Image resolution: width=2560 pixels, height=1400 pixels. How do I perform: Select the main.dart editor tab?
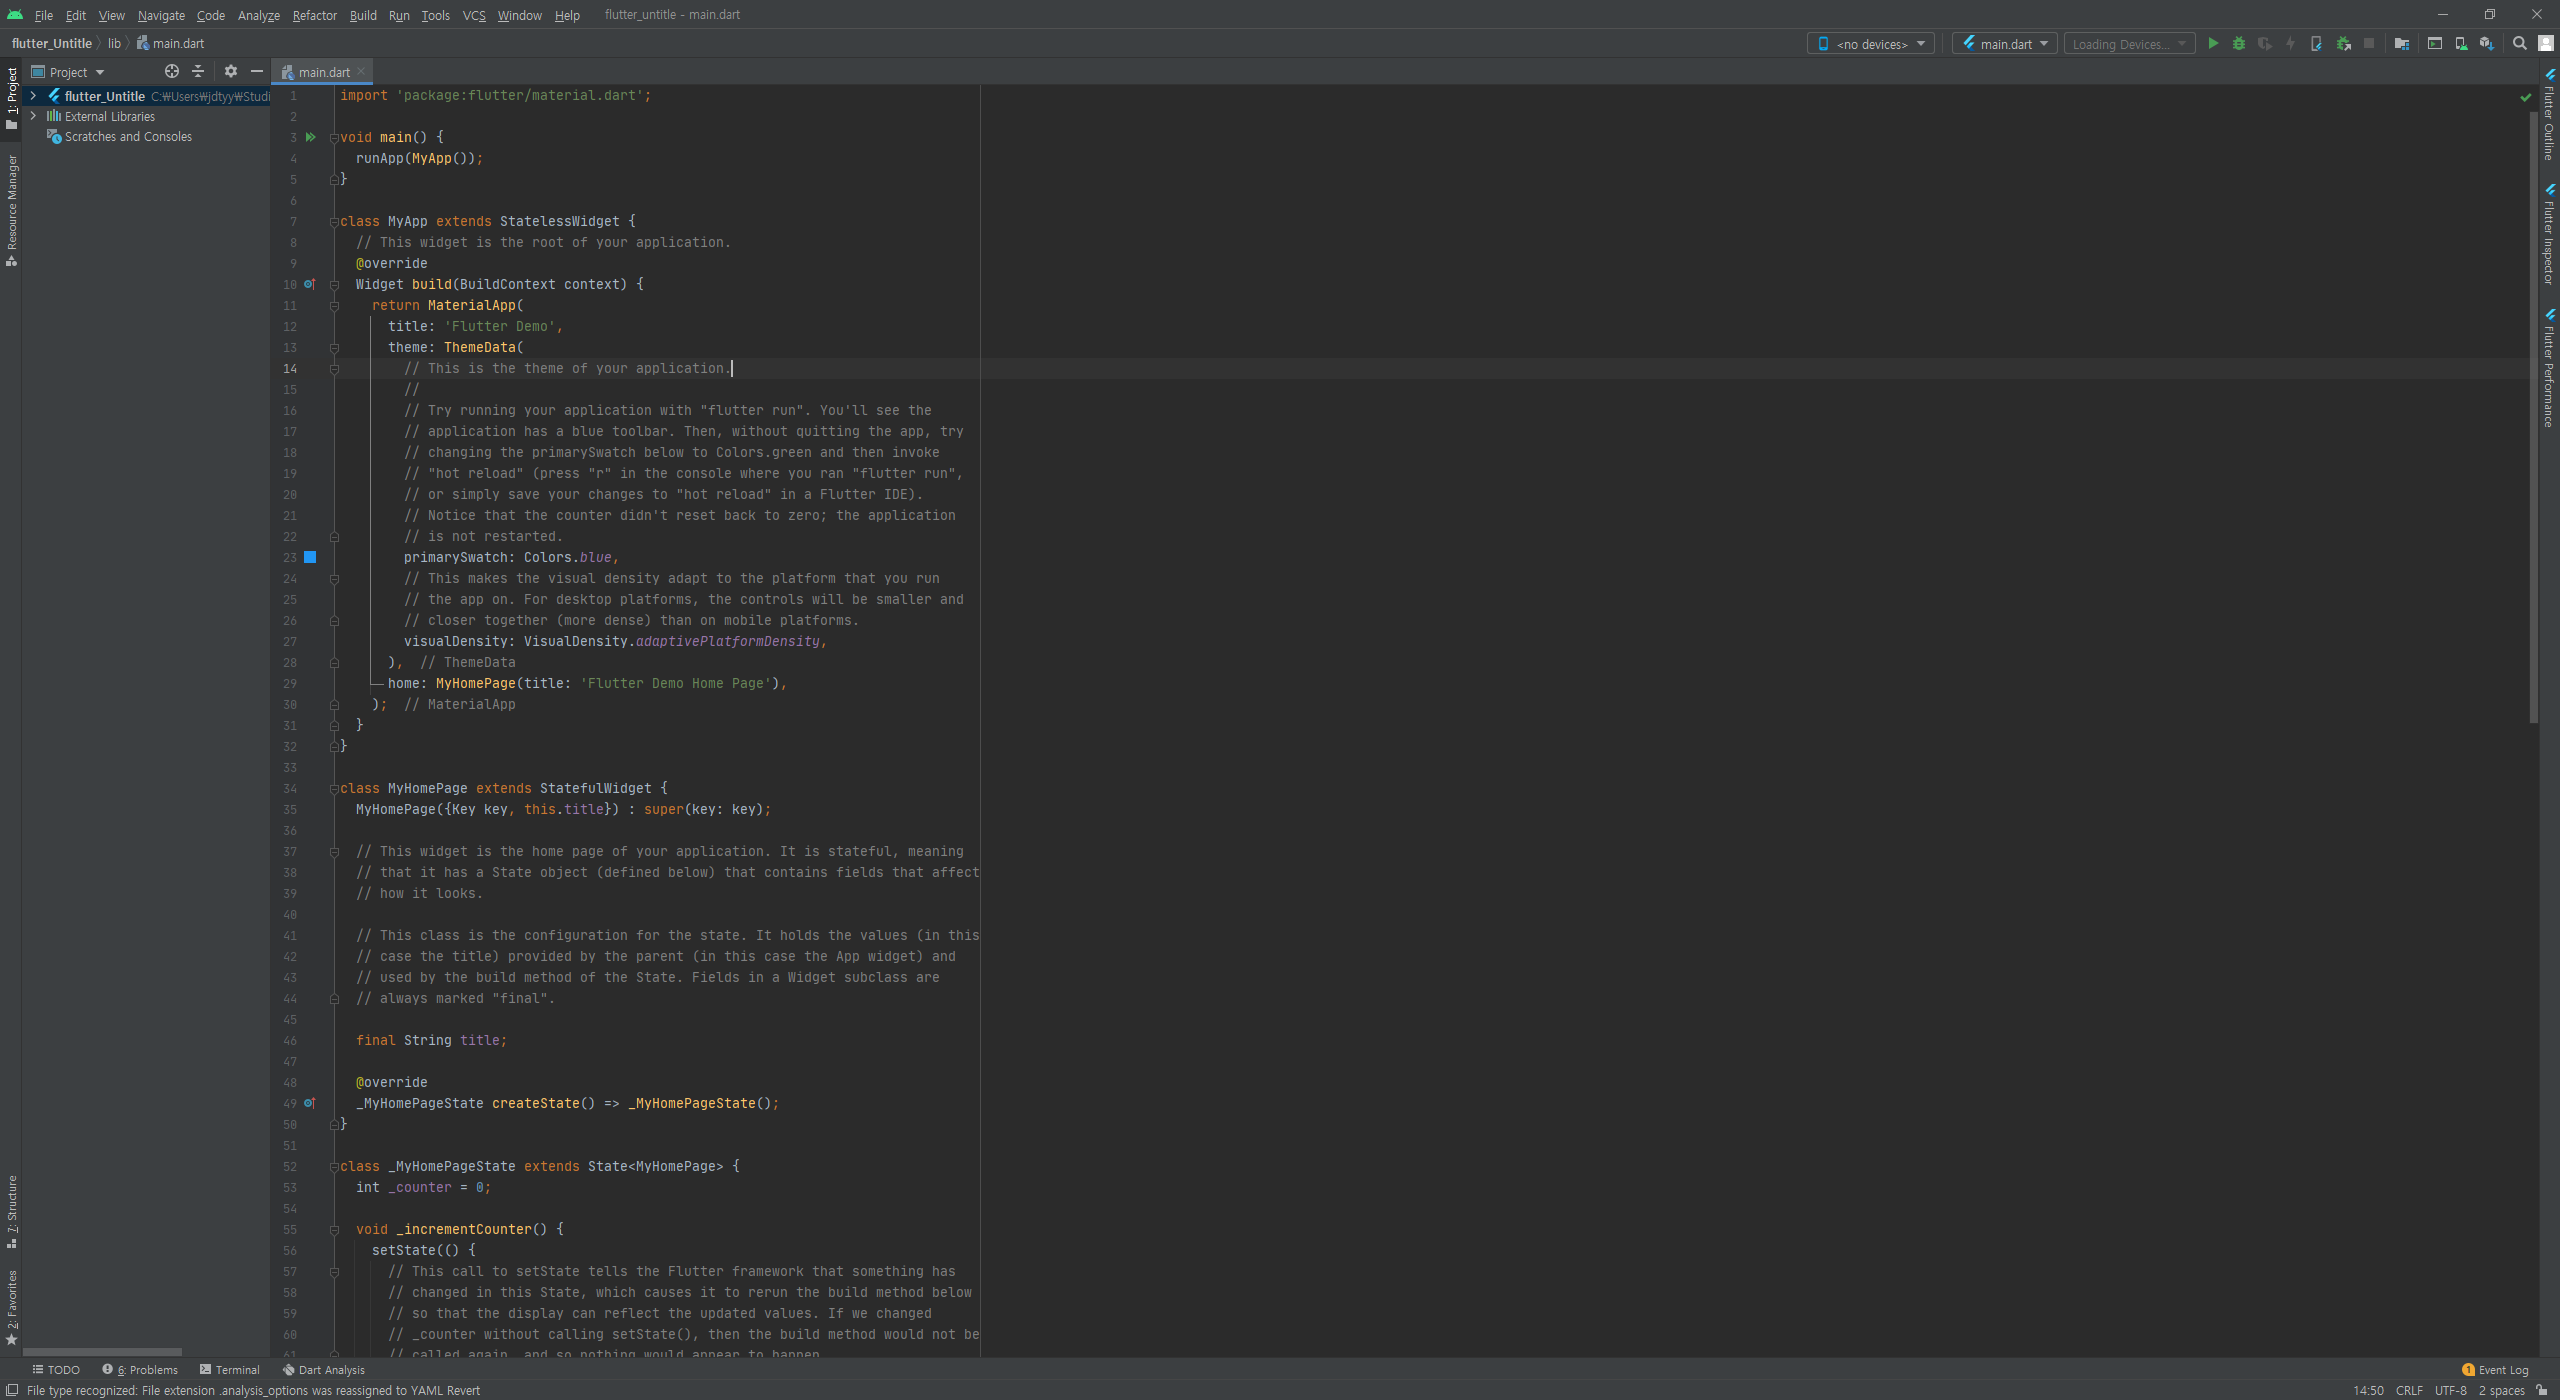click(x=323, y=72)
